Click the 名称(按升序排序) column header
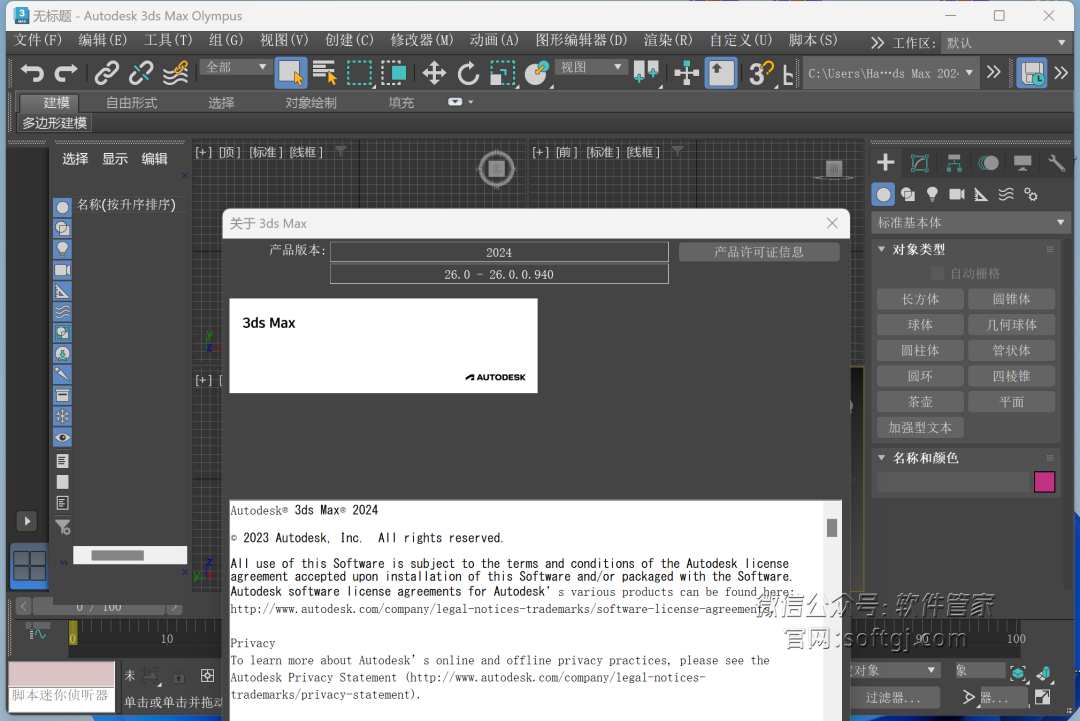This screenshot has height=721, width=1080. (127, 205)
